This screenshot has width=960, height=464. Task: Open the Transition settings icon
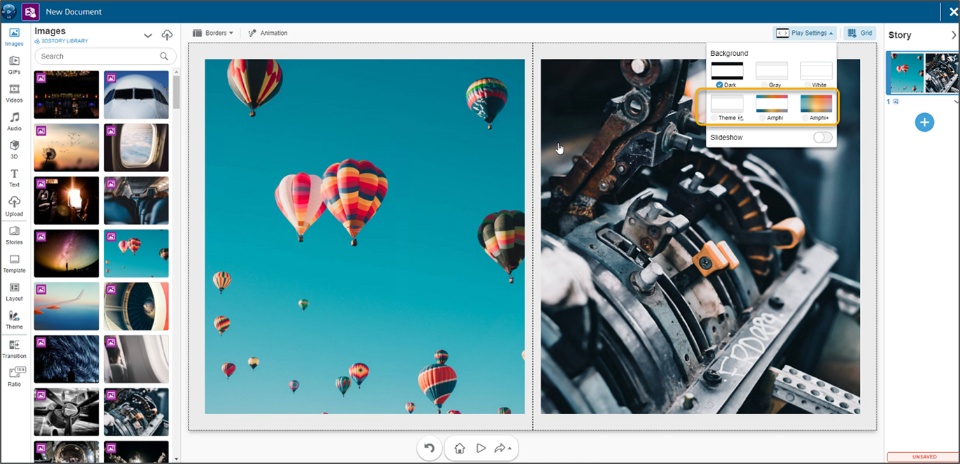(14, 348)
